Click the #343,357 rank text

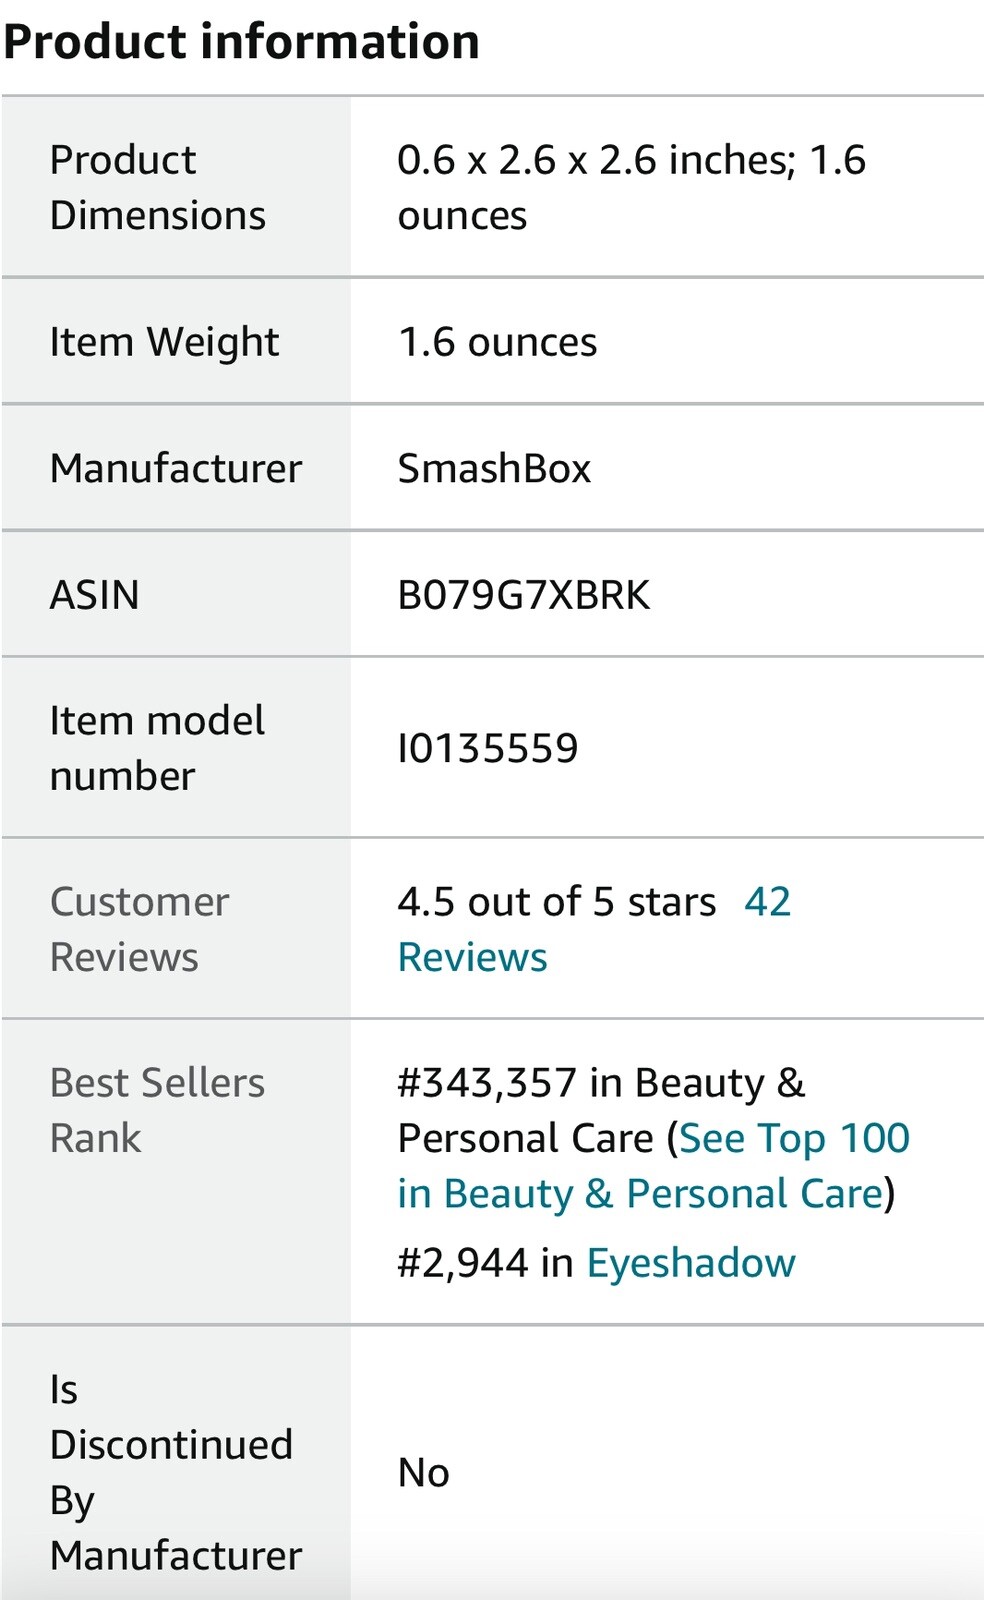tap(487, 1083)
